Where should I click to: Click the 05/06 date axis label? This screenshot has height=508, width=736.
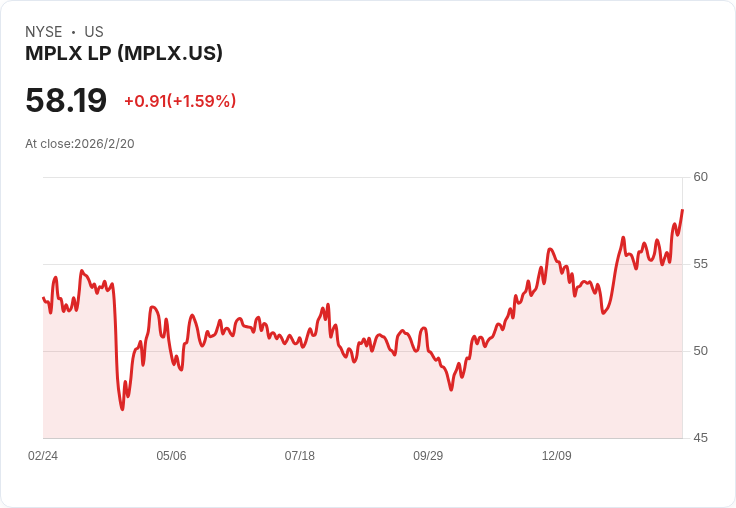[171, 456]
